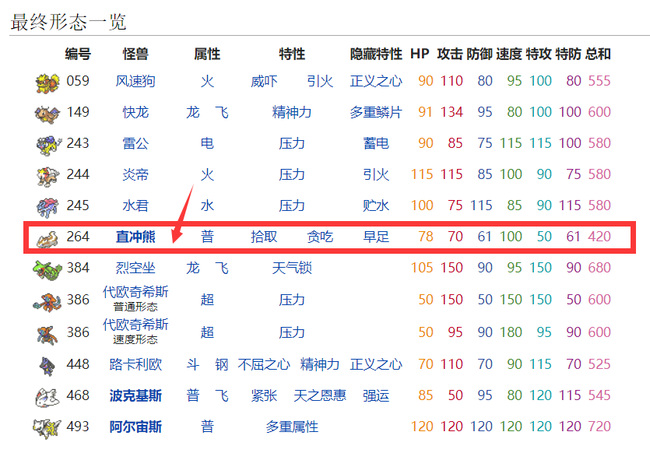The width and height of the screenshot is (650, 453).
Task: Open the 蓄电 hidden ability link
Action: [x=376, y=143]
